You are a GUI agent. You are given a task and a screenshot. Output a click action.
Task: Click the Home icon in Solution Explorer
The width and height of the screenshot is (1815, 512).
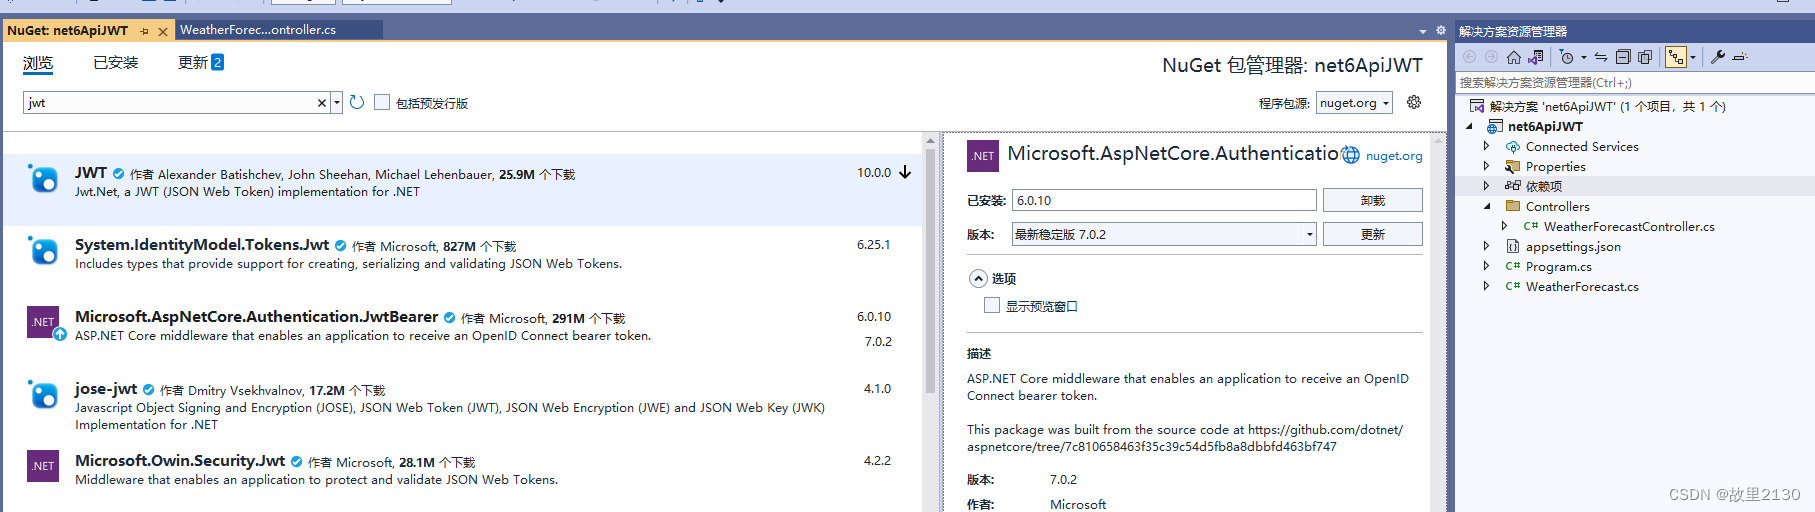(x=1514, y=57)
